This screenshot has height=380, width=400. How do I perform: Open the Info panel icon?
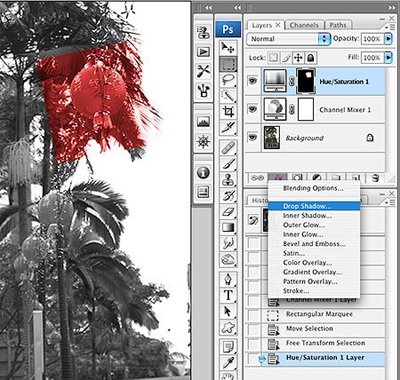[x=203, y=173]
